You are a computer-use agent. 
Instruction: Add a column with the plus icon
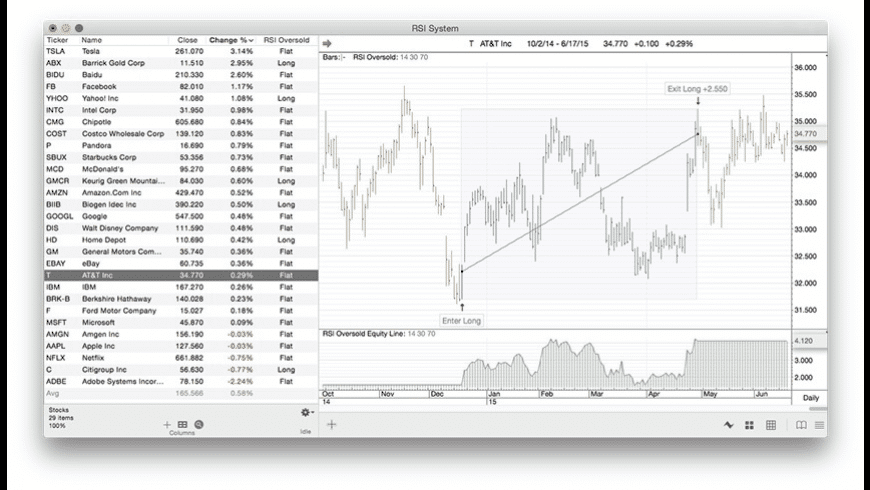(x=167, y=425)
